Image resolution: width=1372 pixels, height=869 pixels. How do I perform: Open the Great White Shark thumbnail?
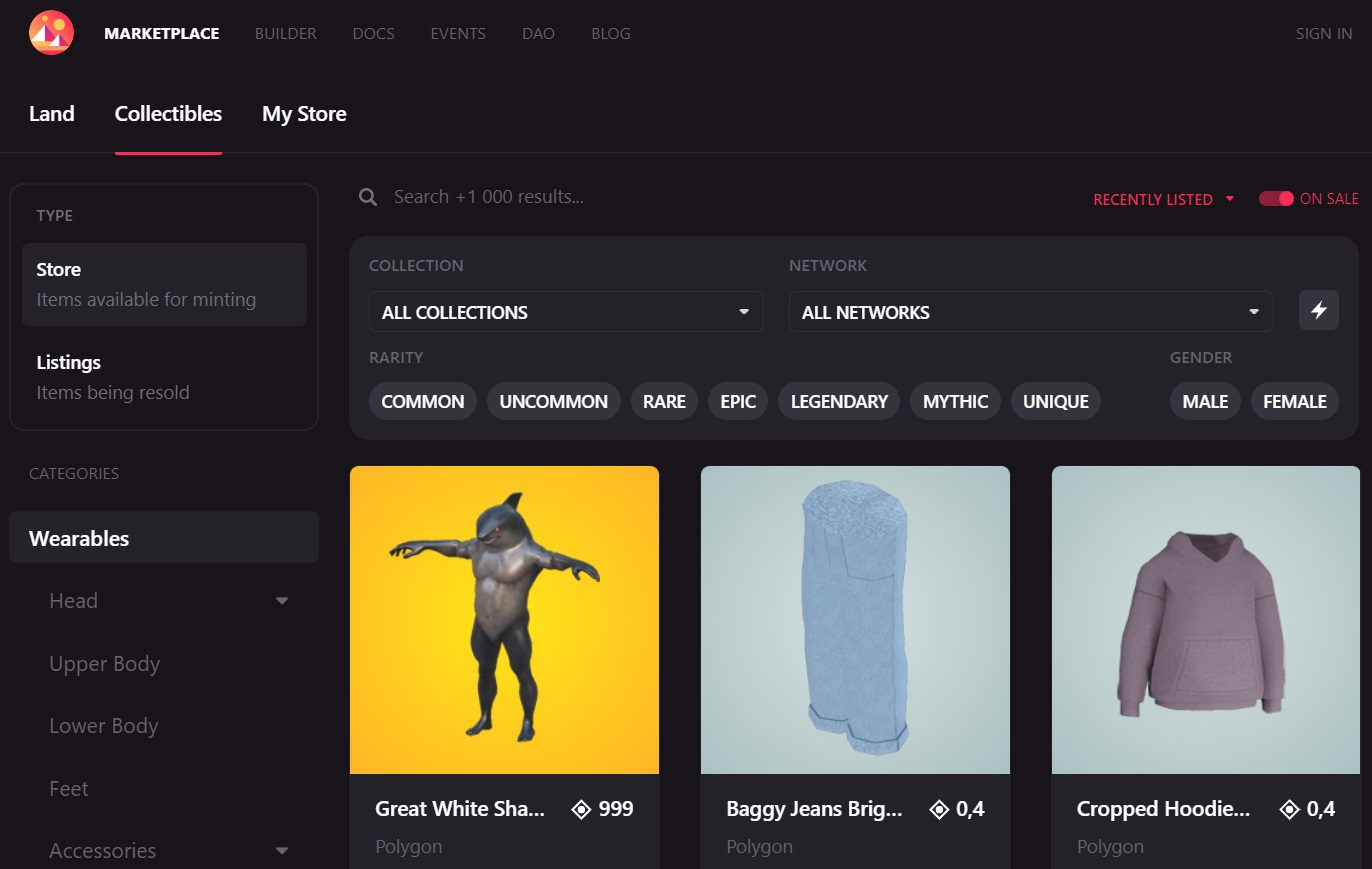click(x=504, y=620)
